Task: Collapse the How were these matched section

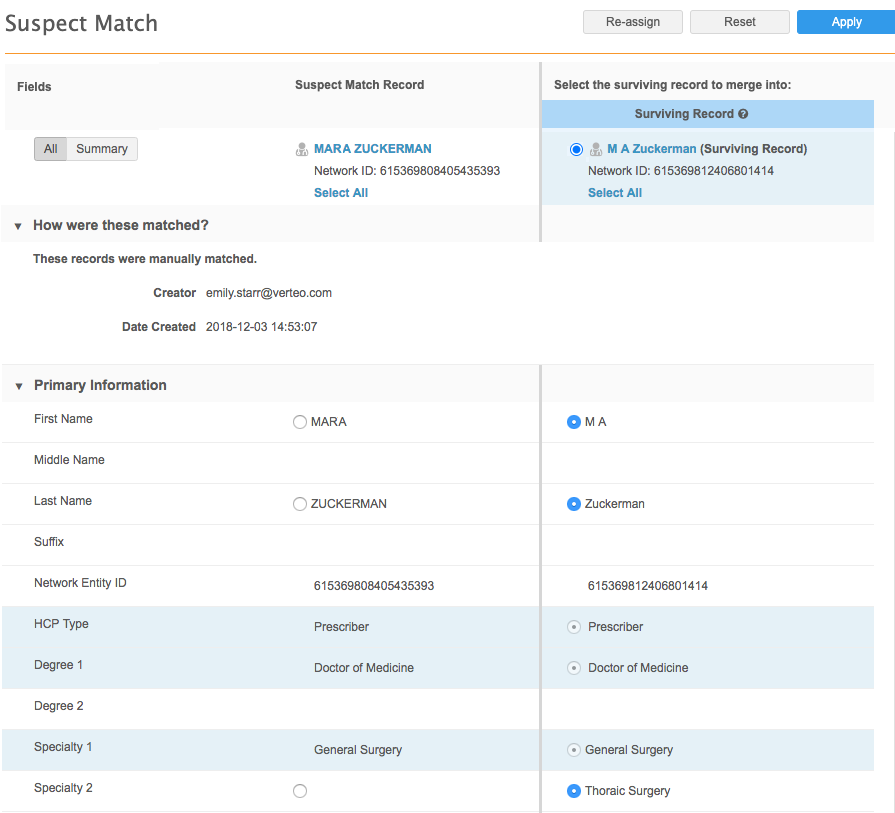Action: point(18,226)
